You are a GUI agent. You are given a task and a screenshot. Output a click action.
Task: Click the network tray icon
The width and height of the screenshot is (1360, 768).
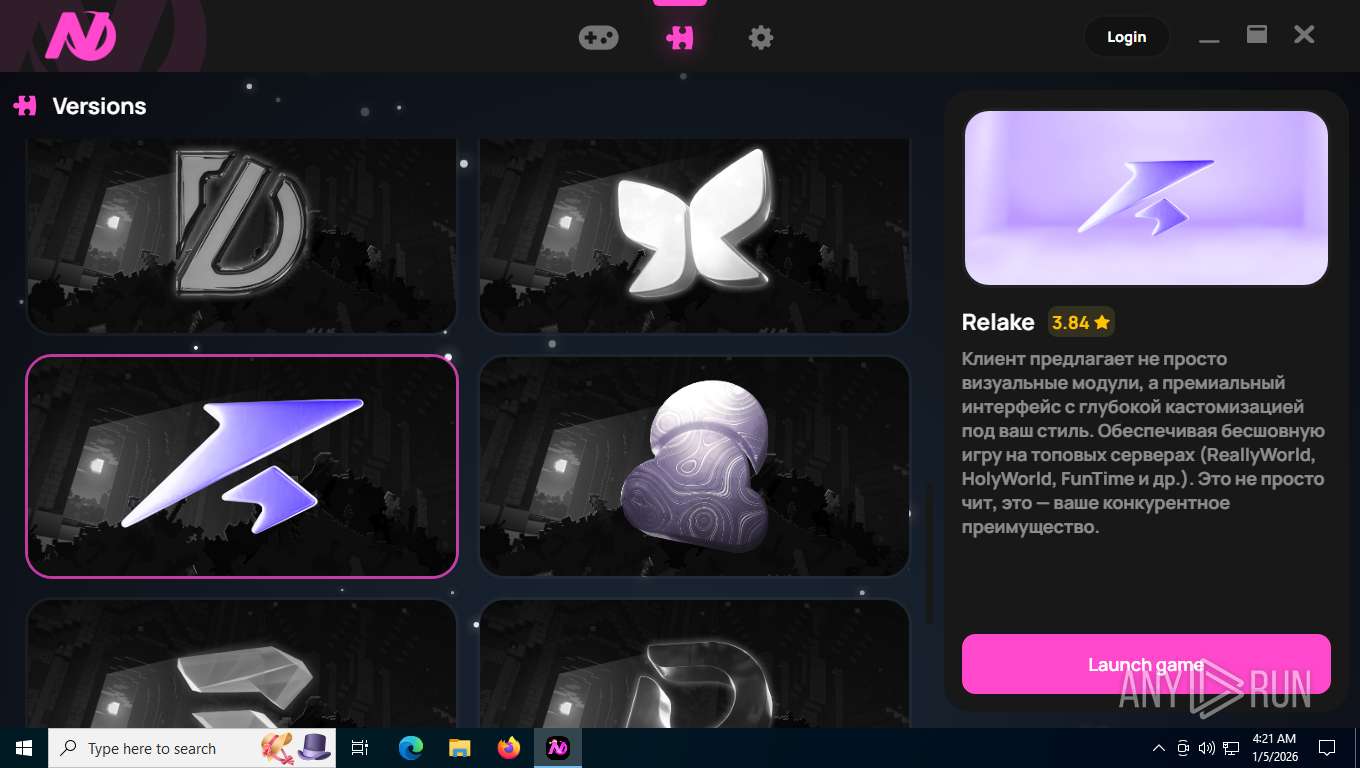point(1231,748)
